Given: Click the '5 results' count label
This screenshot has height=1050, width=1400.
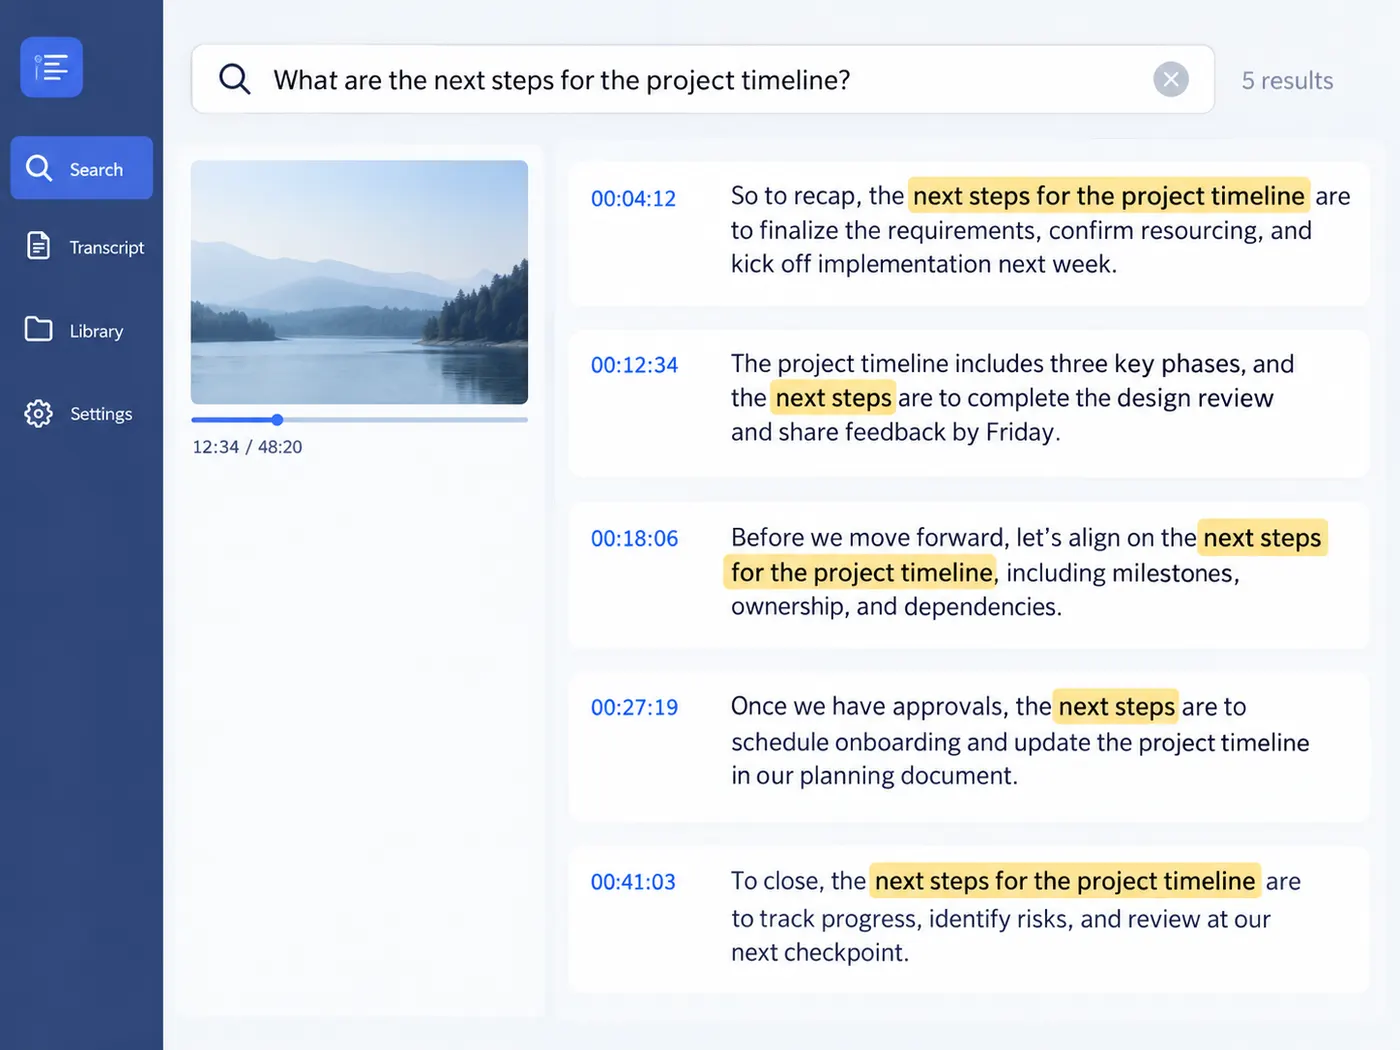Looking at the screenshot, I should [1287, 80].
